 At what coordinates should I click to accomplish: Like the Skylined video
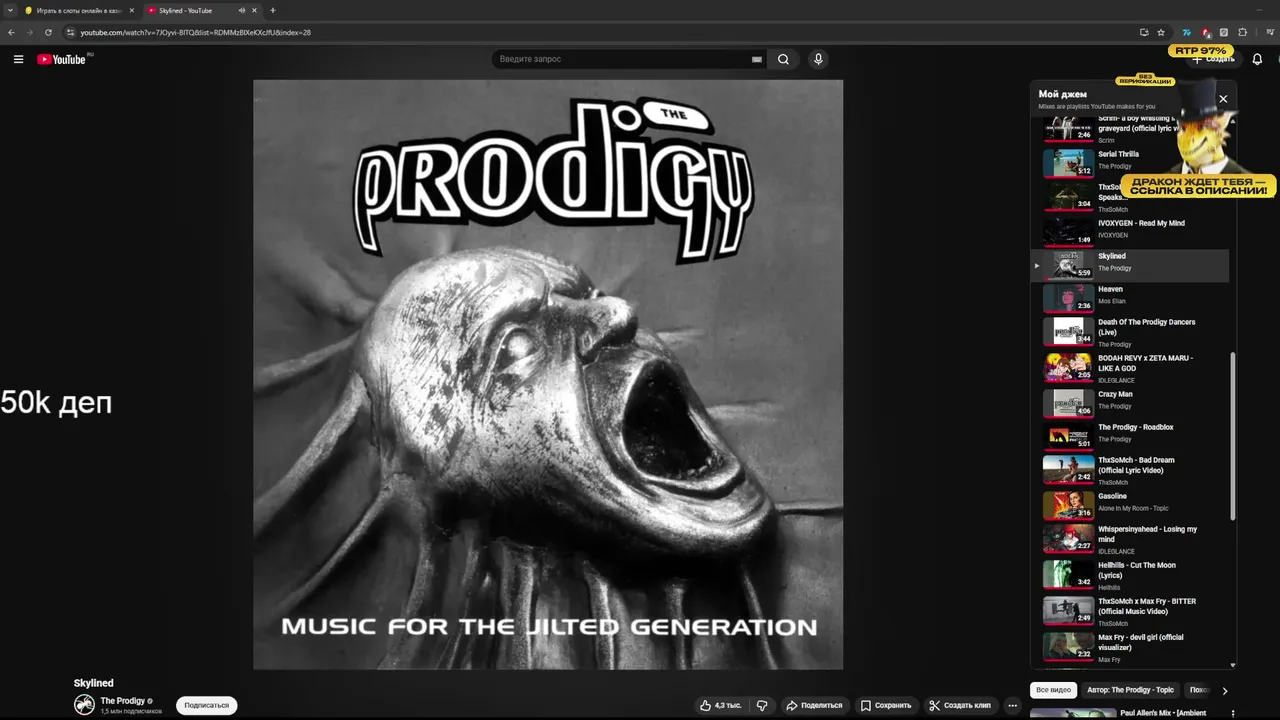click(720, 705)
